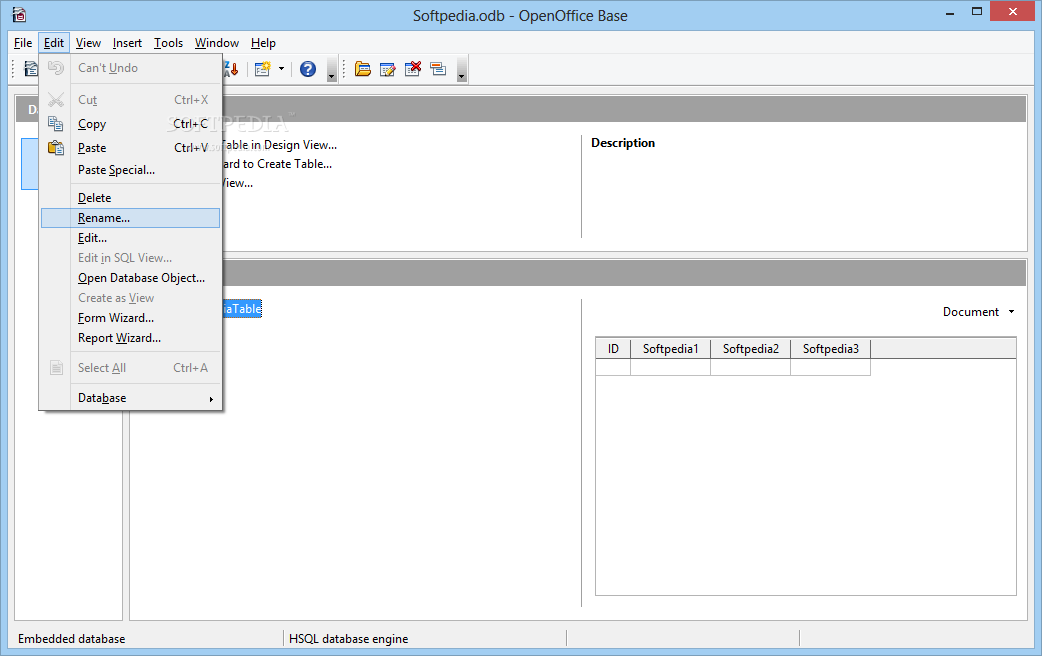Image resolution: width=1042 pixels, height=656 pixels.
Task: Select the Rename... menu entry
Action: click(130, 218)
